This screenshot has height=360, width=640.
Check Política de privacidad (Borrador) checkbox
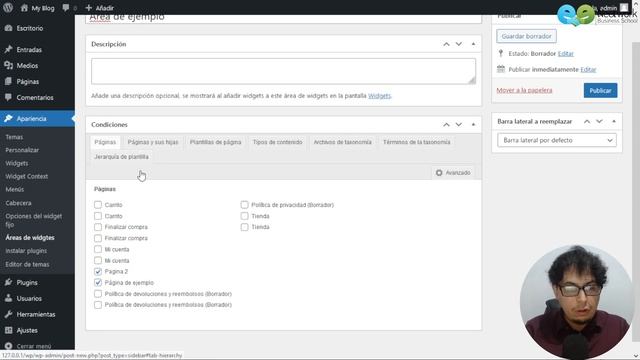pyautogui.click(x=244, y=204)
